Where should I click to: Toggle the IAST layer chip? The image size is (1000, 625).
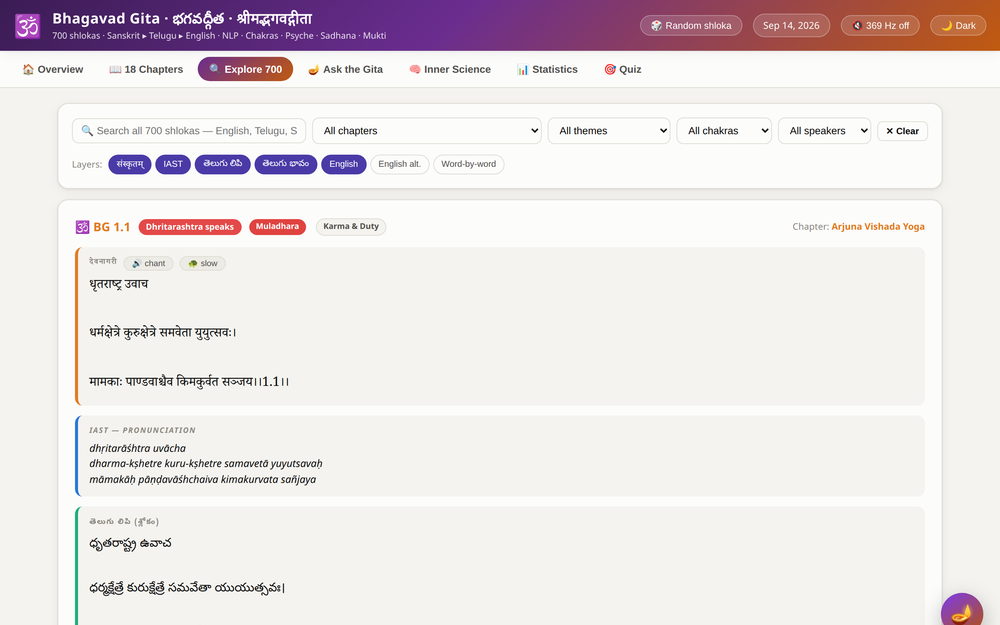pos(173,164)
